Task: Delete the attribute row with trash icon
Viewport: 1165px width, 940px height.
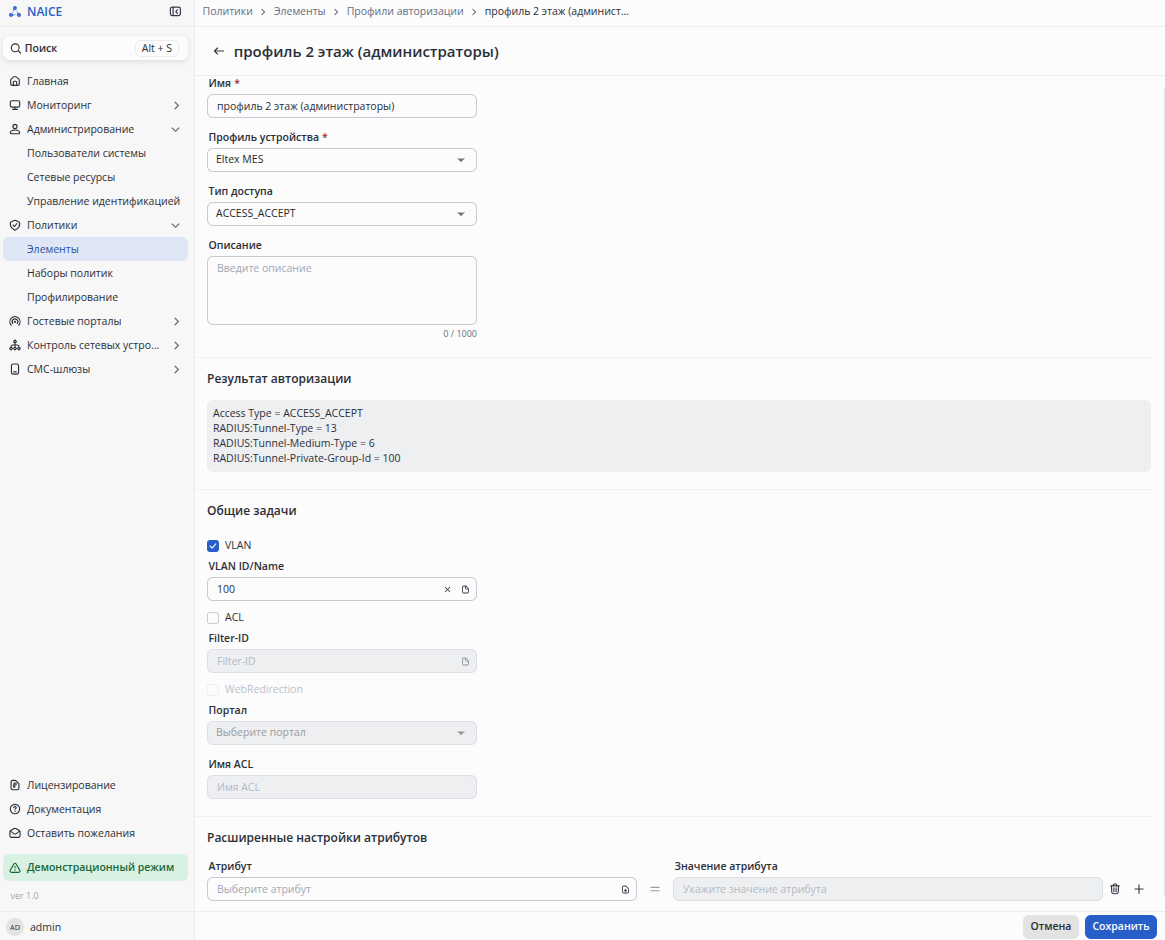Action: pyautogui.click(x=1115, y=889)
